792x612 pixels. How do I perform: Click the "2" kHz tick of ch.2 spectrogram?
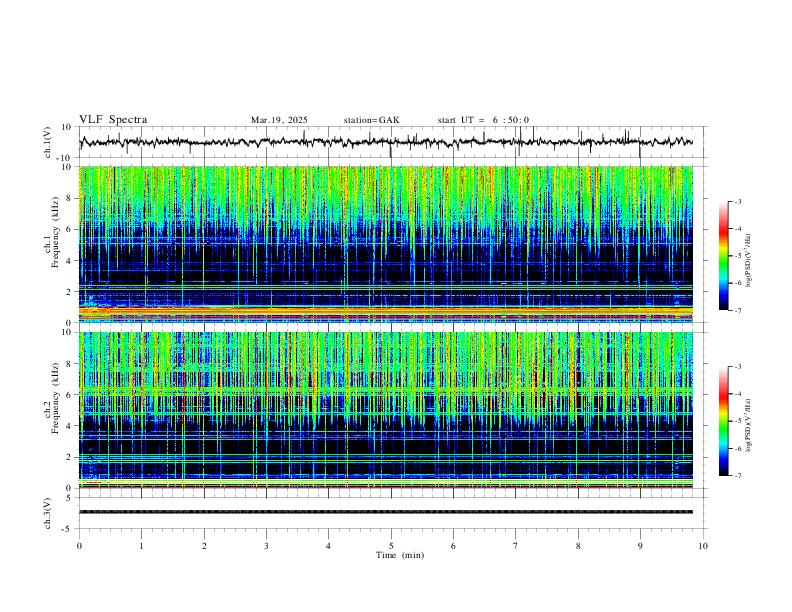point(69,457)
